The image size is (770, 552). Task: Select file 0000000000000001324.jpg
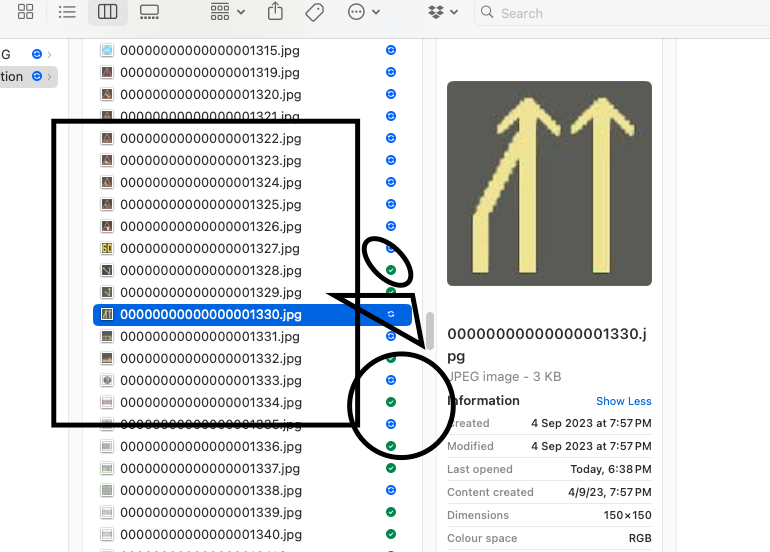pyautogui.click(x=211, y=183)
